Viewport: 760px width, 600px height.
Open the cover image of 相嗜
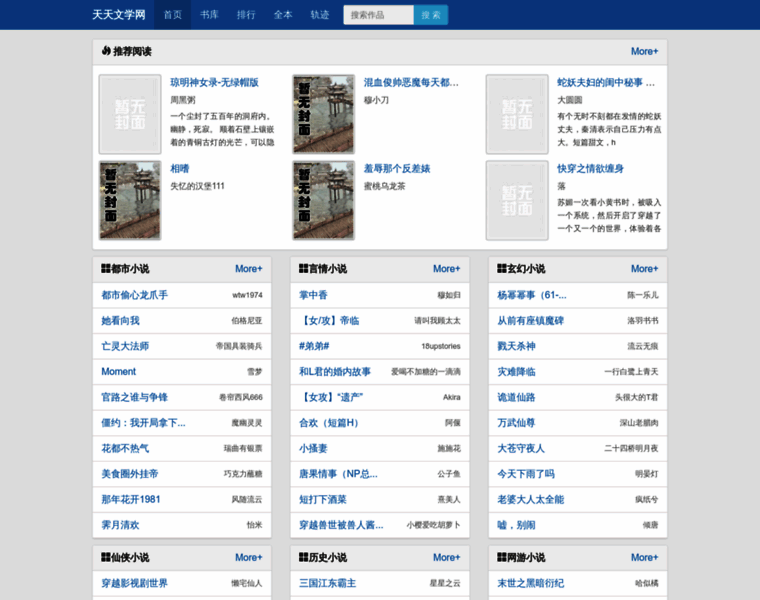pyautogui.click(x=130, y=200)
